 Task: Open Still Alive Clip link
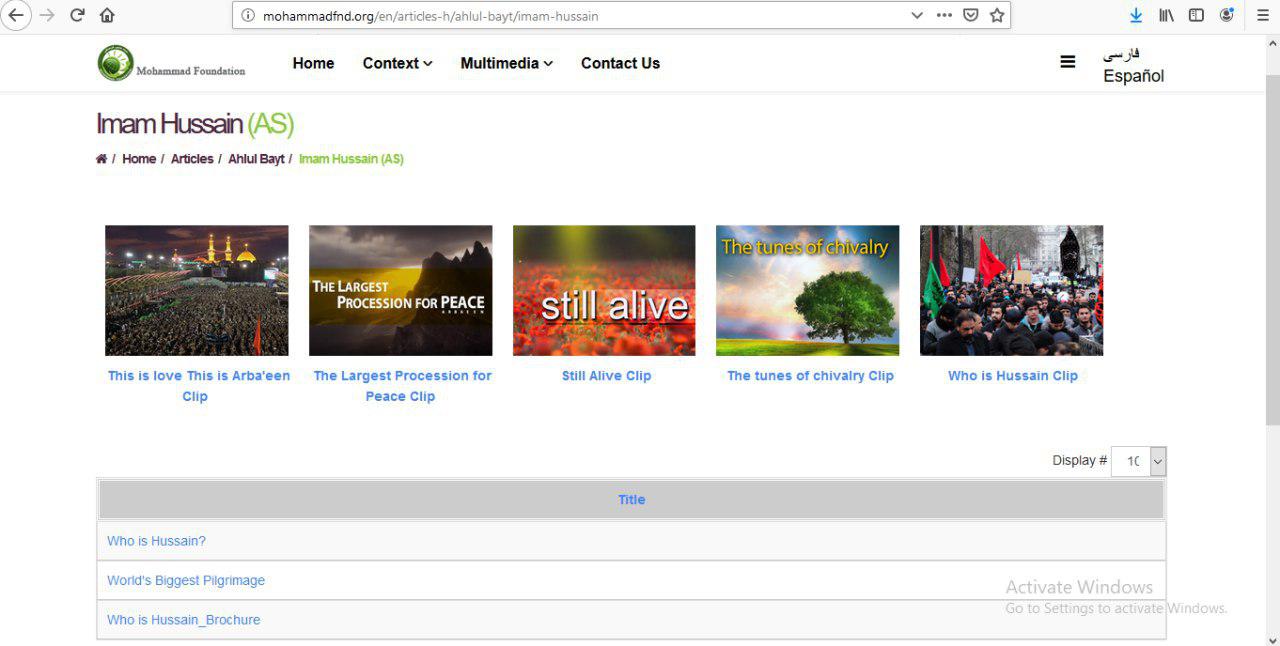click(606, 376)
